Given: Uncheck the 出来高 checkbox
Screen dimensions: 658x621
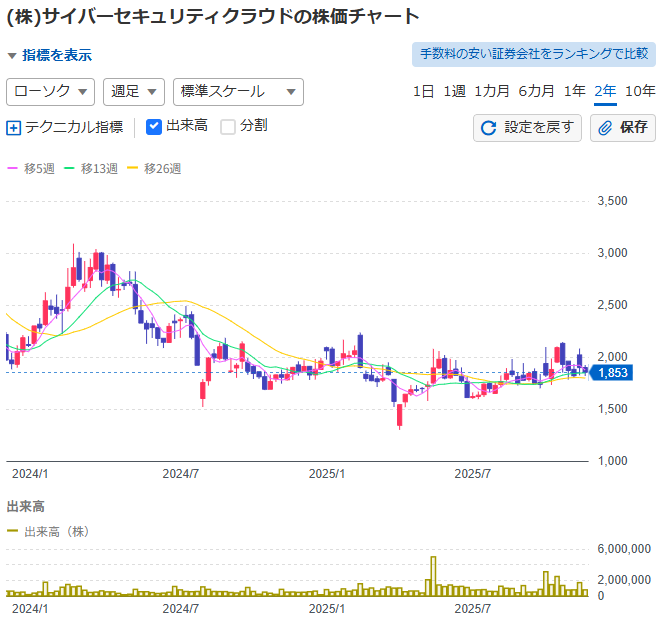Looking at the screenshot, I should pyautogui.click(x=154, y=127).
